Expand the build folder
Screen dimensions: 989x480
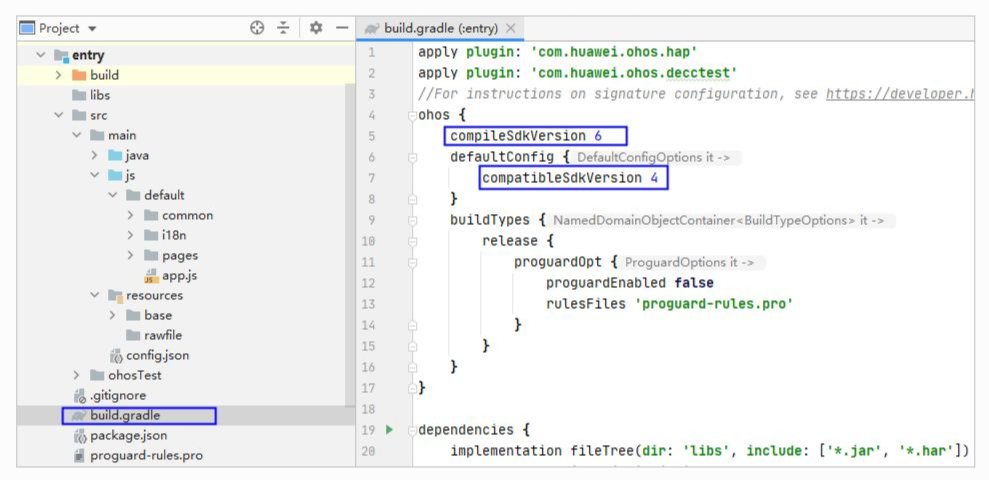pyautogui.click(x=59, y=75)
